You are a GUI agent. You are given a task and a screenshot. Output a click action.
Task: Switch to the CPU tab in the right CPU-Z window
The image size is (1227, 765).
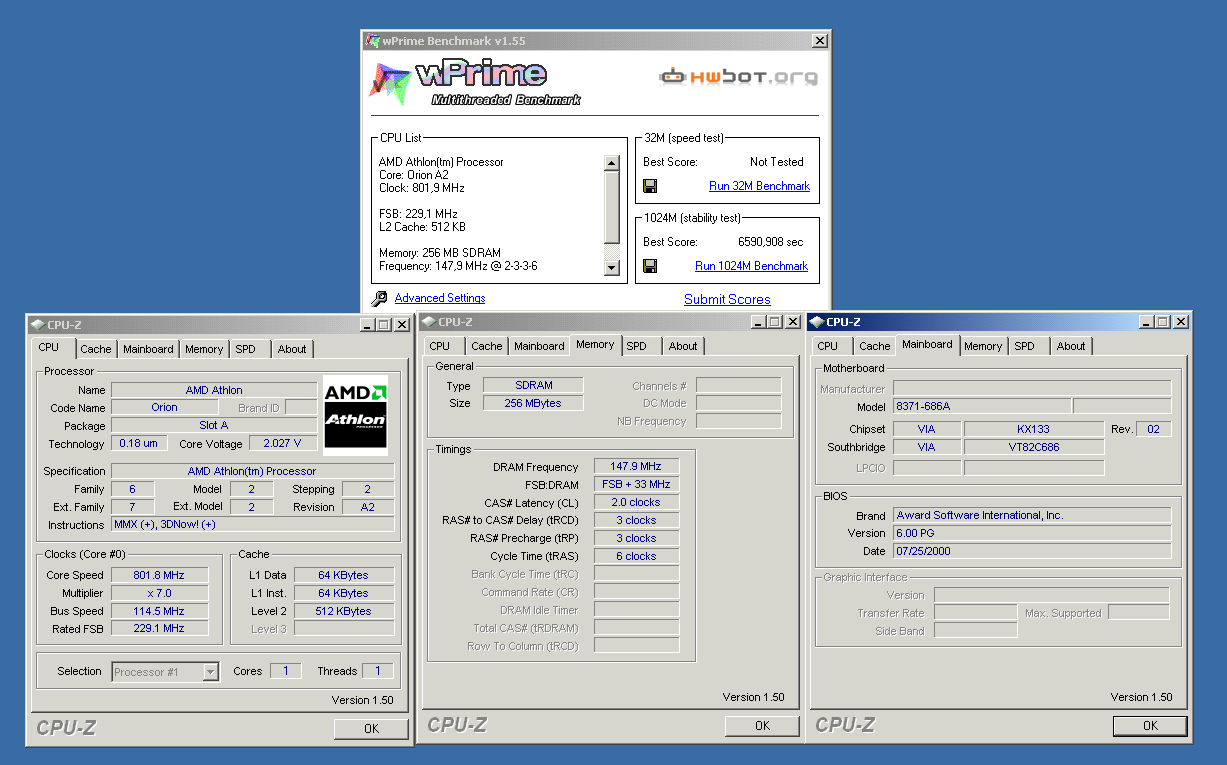[x=828, y=346]
